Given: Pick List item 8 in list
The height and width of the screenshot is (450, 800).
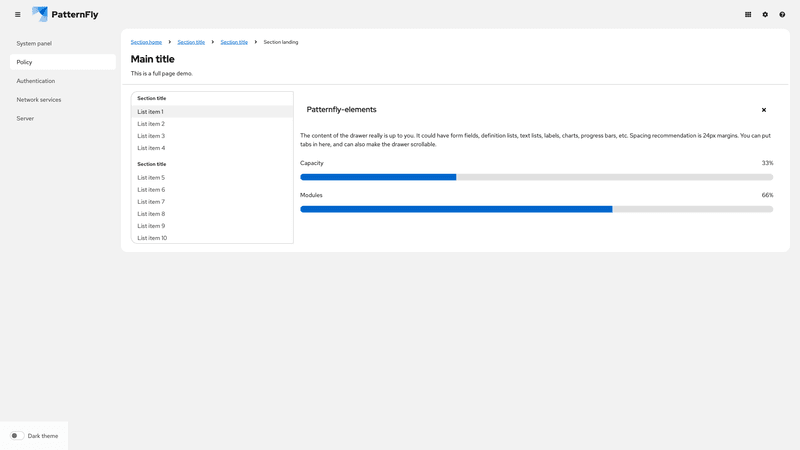Looking at the screenshot, I should tap(151, 214).
